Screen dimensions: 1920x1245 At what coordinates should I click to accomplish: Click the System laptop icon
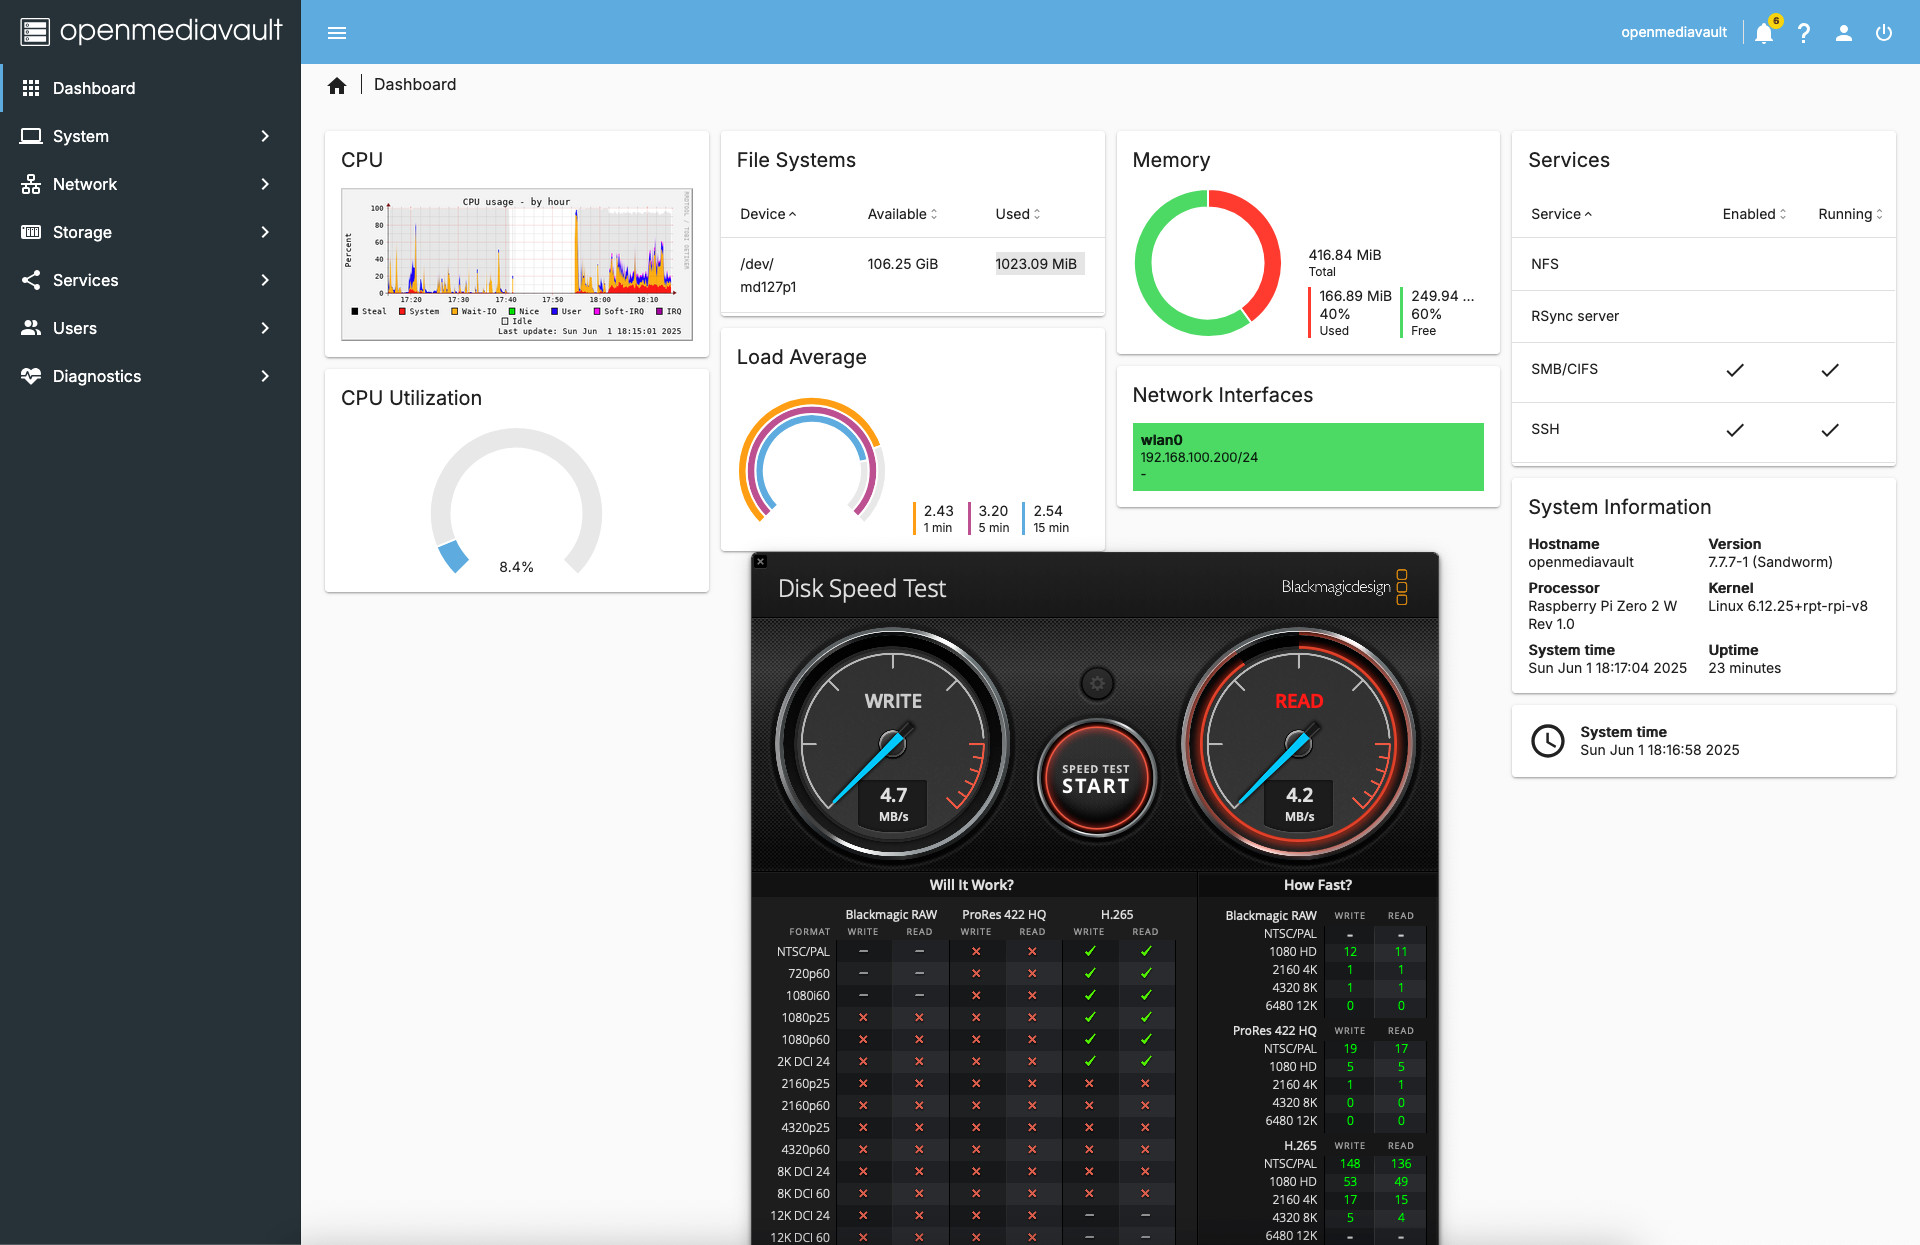[x=31, y=136]
